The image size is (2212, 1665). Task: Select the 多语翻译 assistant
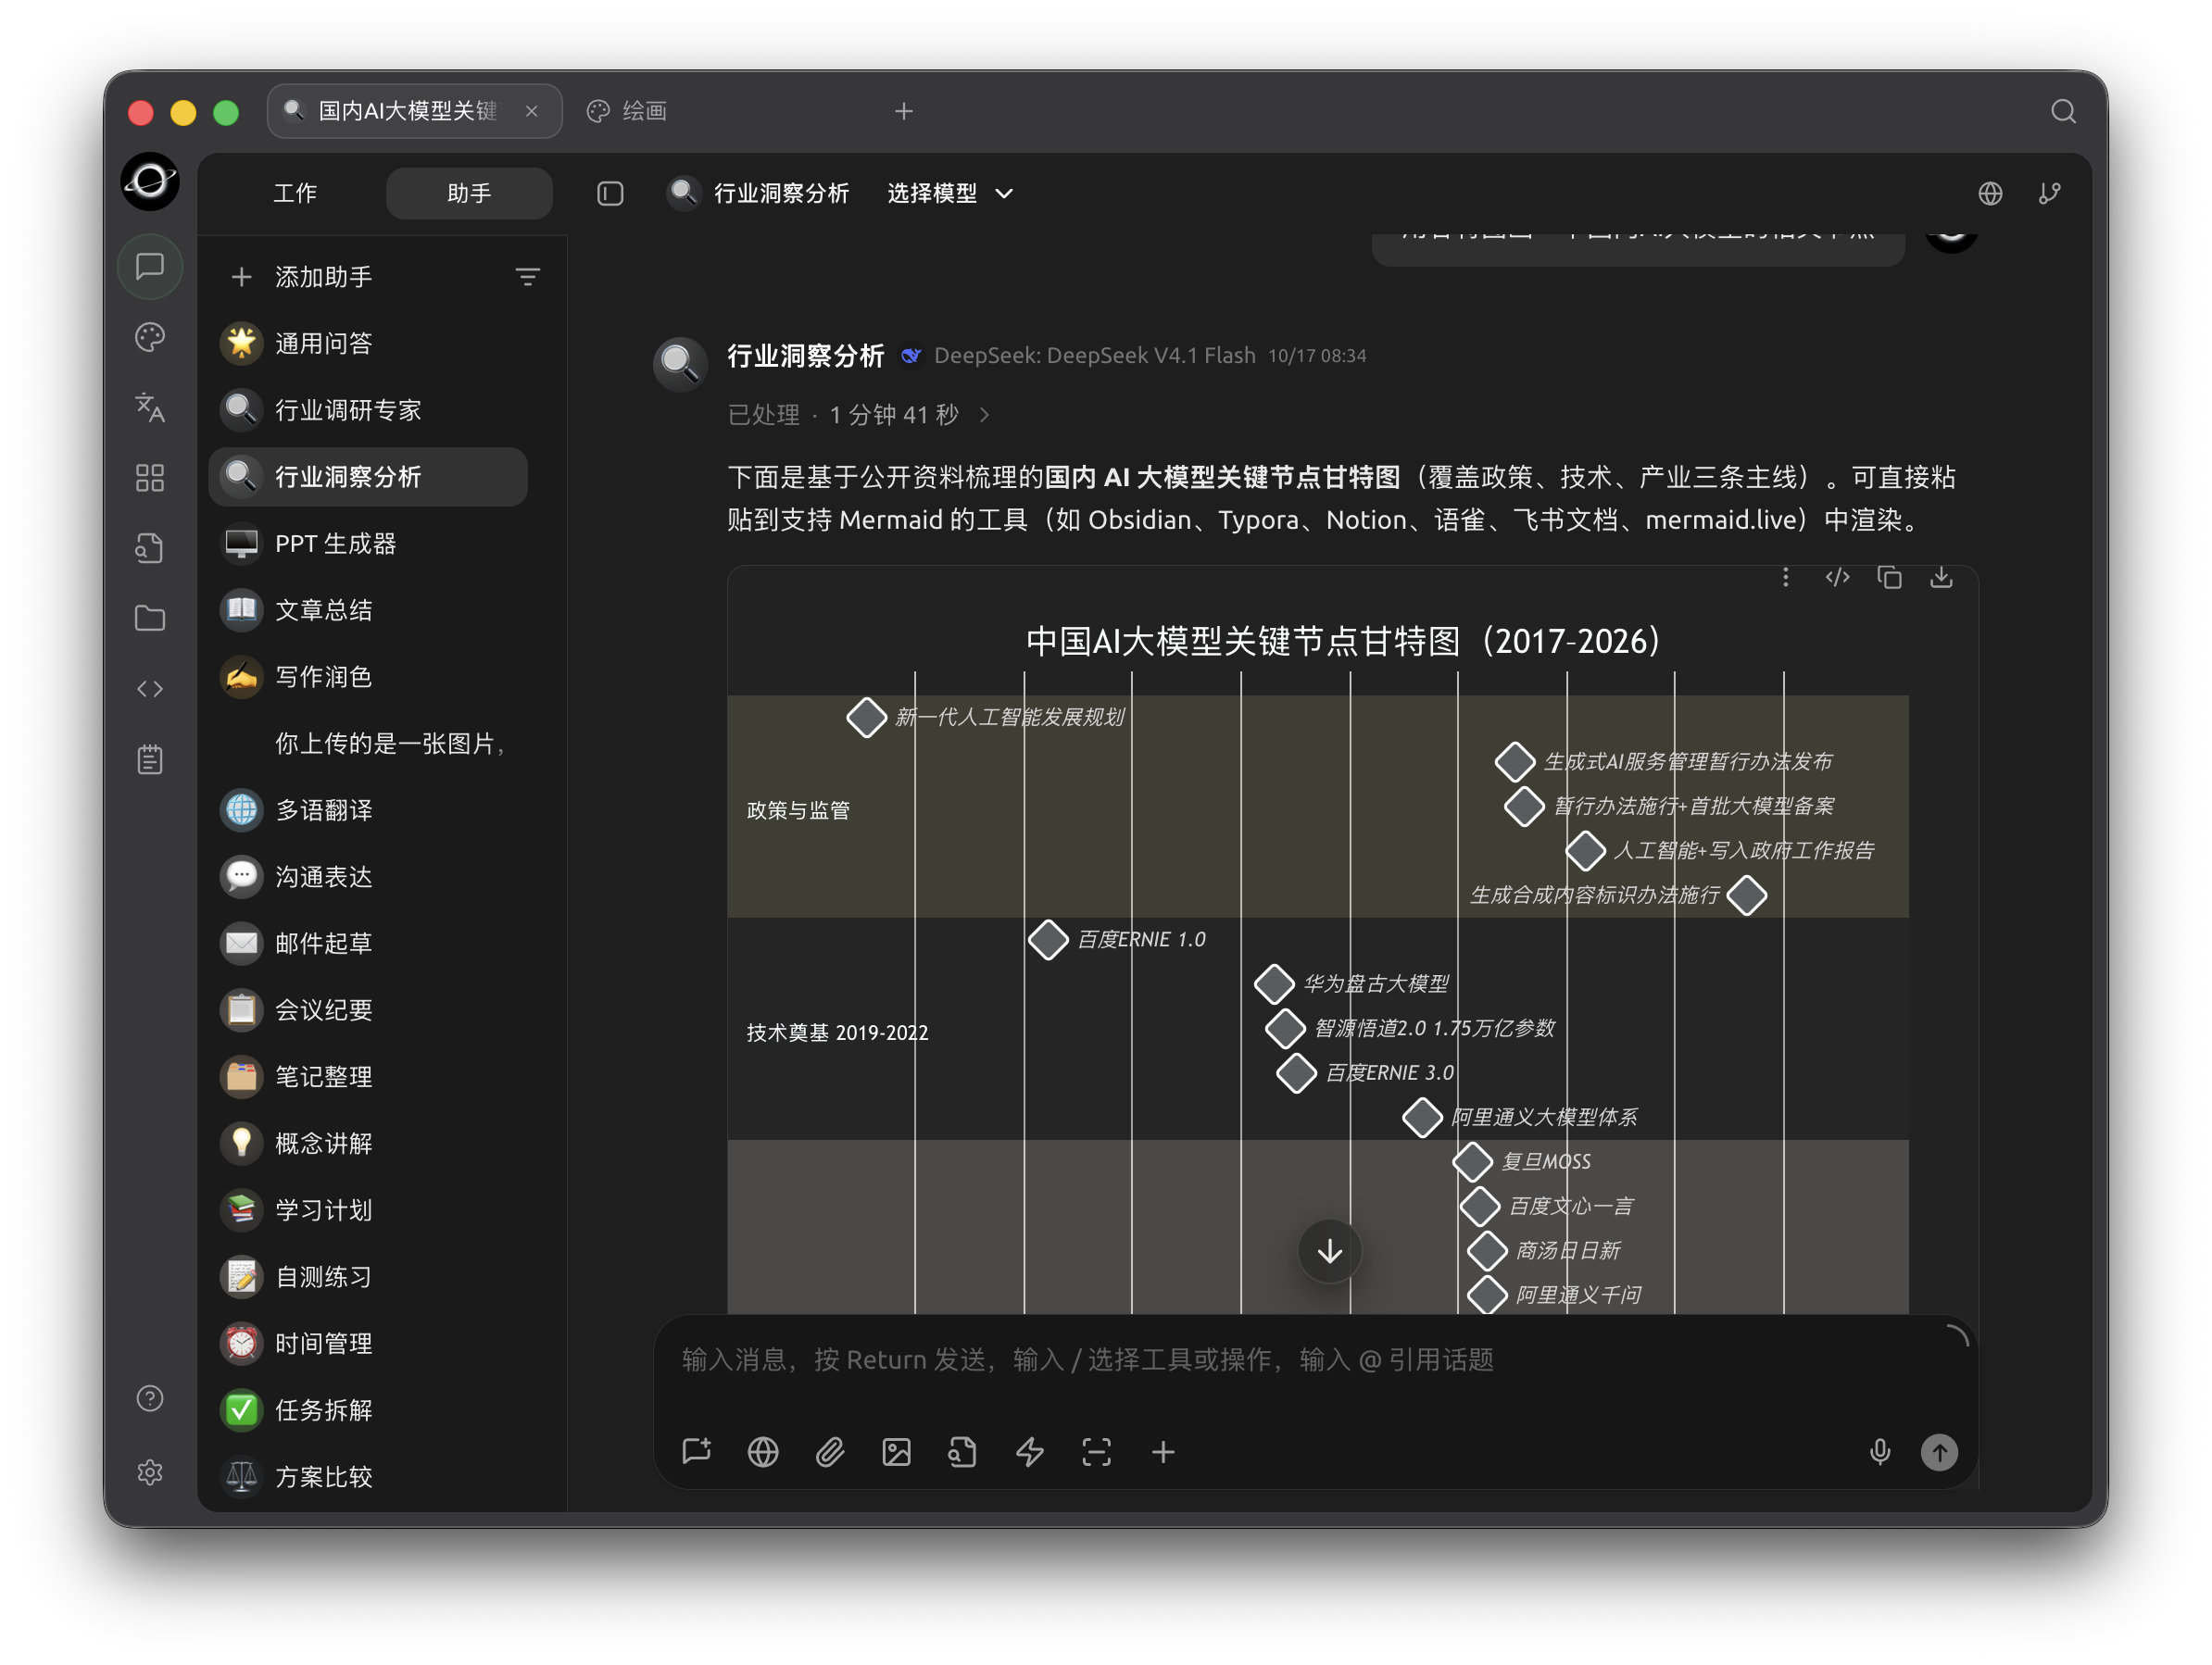pyautogui.click(x=368, y=810)
